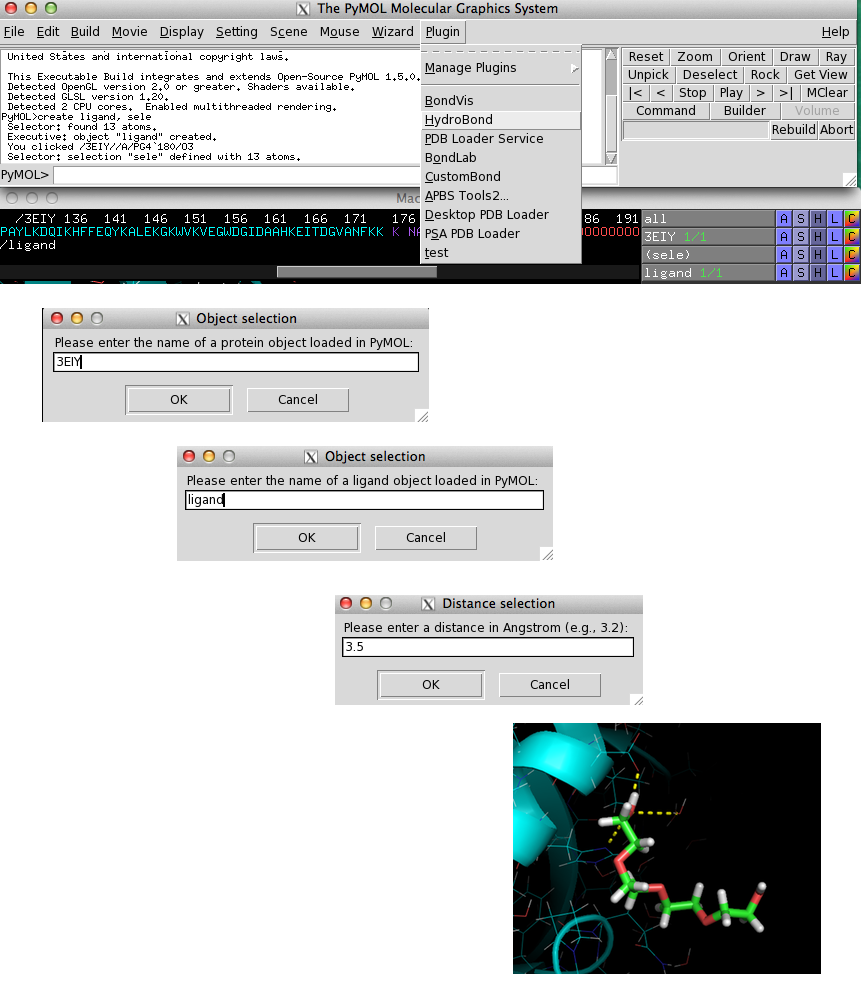Select BondLab plugin entry
The image size is (861, 984).
point(500,158)
